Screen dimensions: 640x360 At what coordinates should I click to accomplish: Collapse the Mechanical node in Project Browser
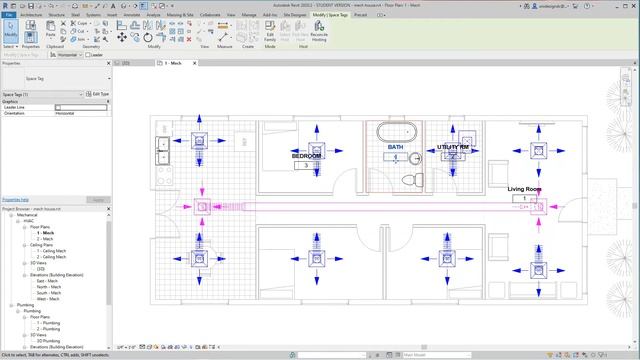pos(11,215)
